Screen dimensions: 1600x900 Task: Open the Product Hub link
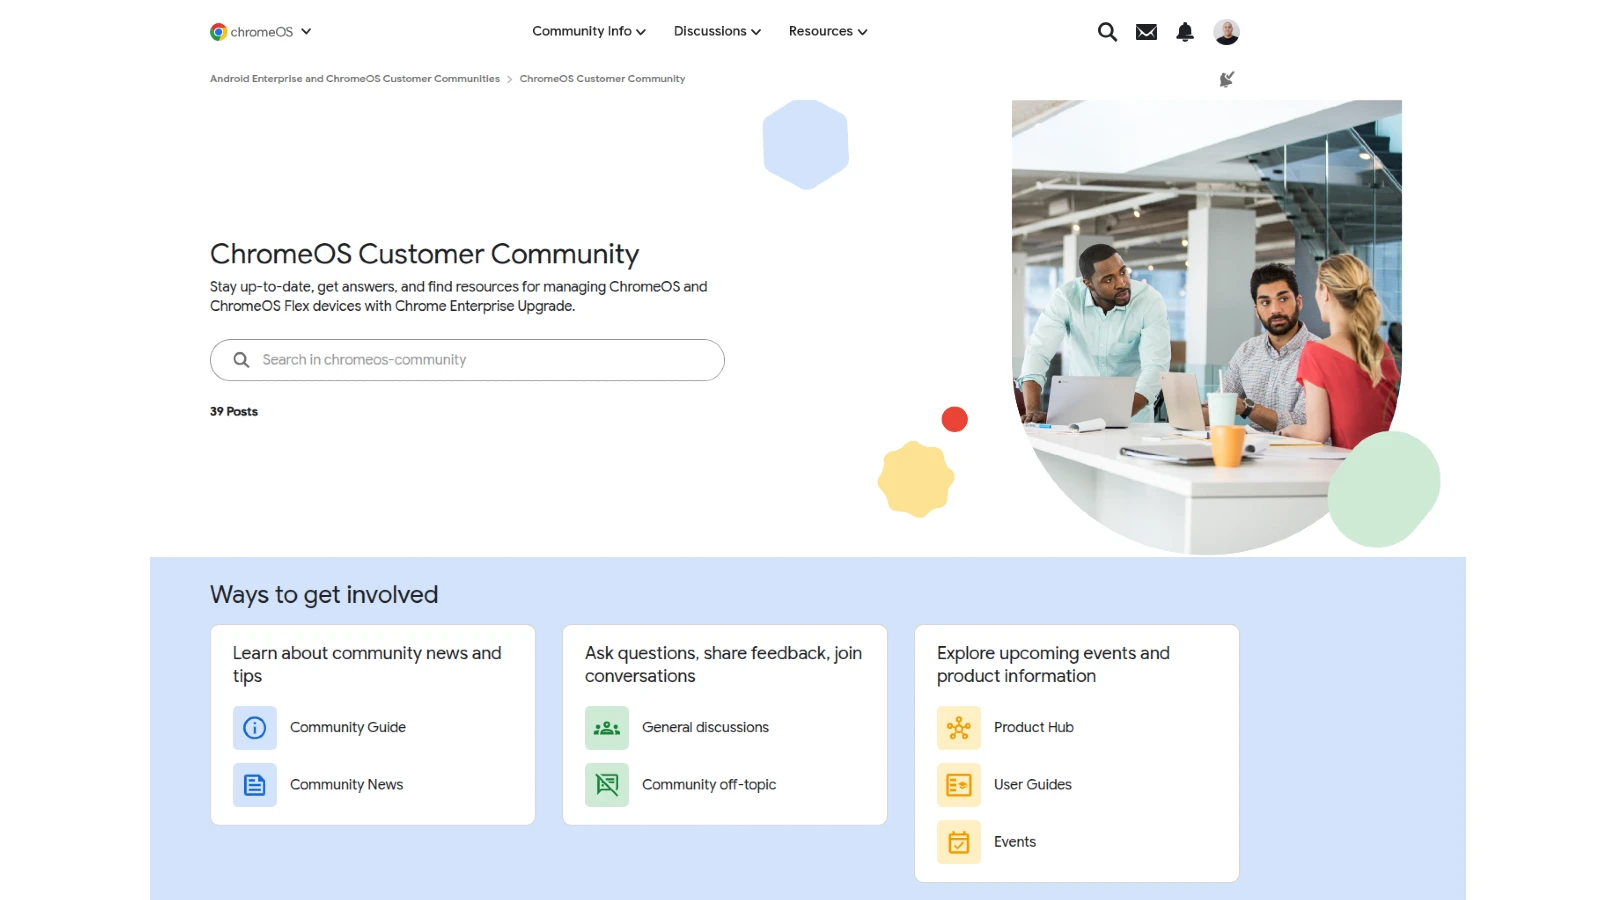click(1034, 728)
